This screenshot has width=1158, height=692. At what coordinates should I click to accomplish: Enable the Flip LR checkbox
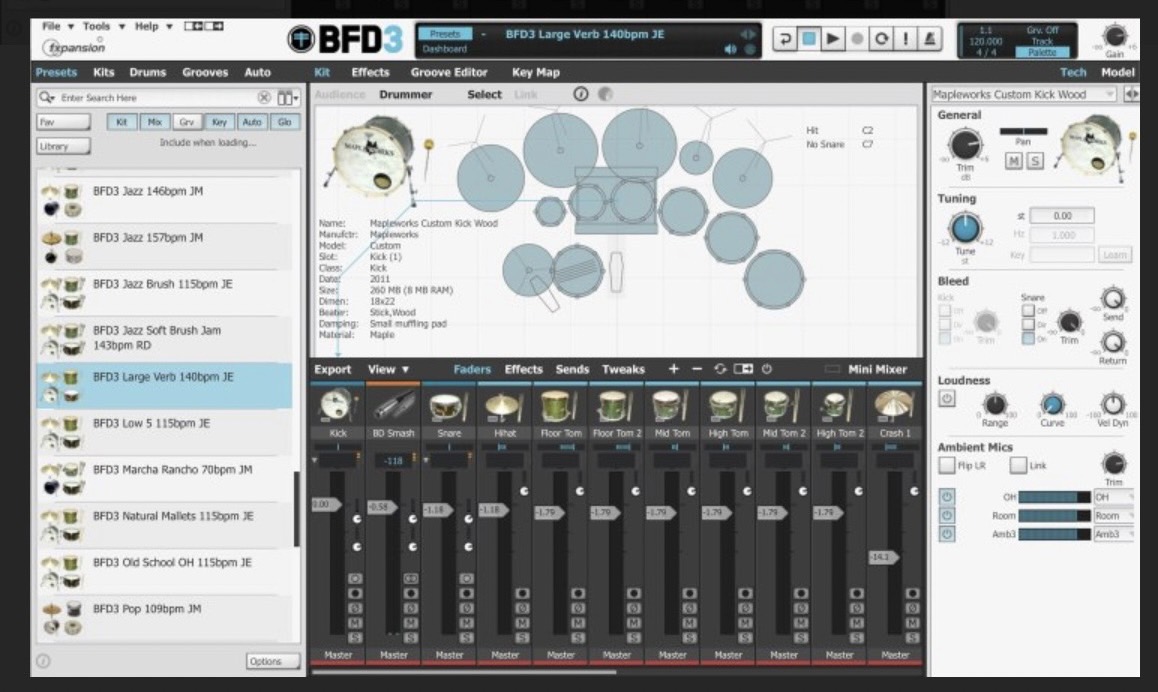pyautogui.click(x=947, y=465)
